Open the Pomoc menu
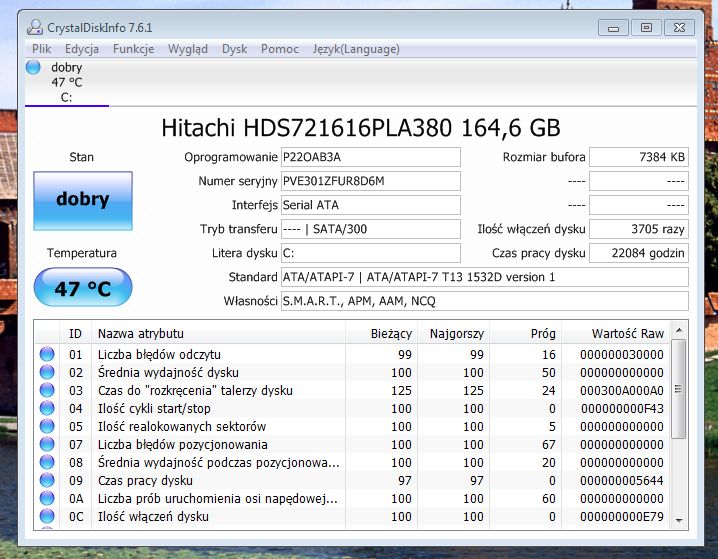The height and width of the screenshot is (559, 718). 280,49
